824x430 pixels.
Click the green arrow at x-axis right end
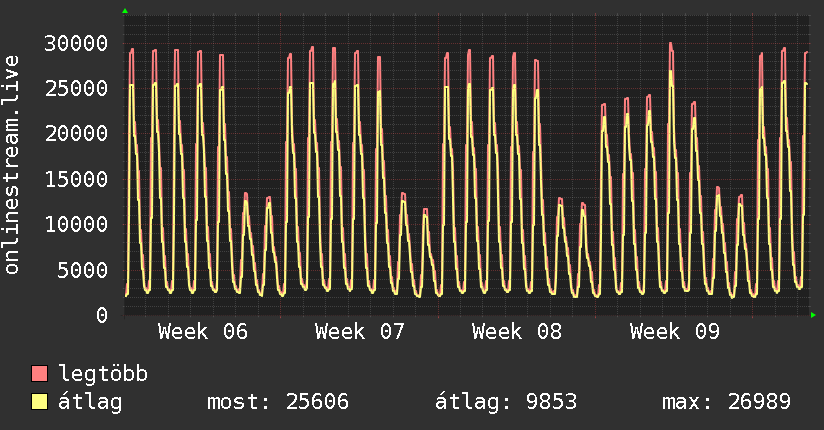(813, 315)
